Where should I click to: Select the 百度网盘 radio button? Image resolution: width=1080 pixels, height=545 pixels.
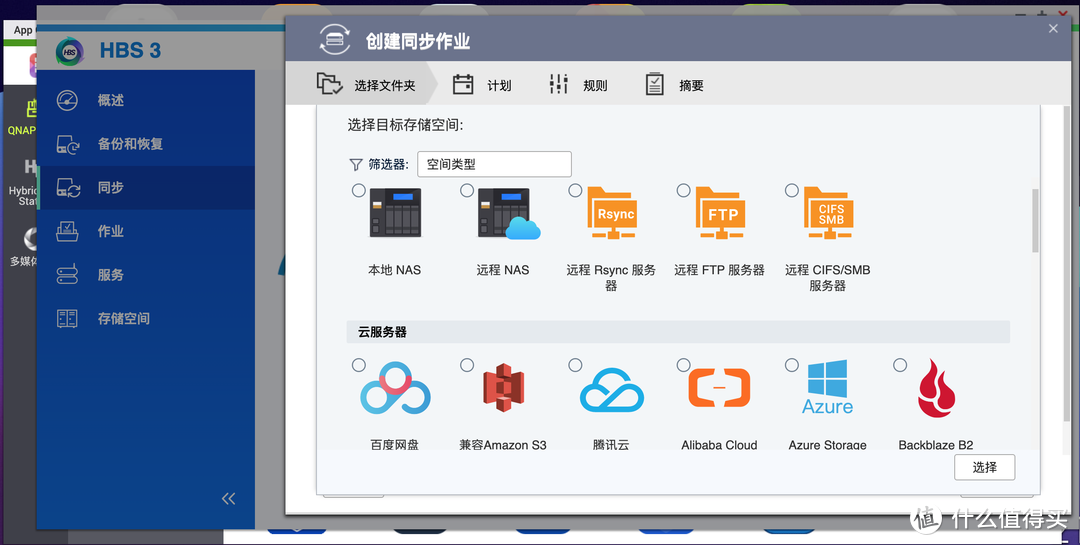(359, 365)
